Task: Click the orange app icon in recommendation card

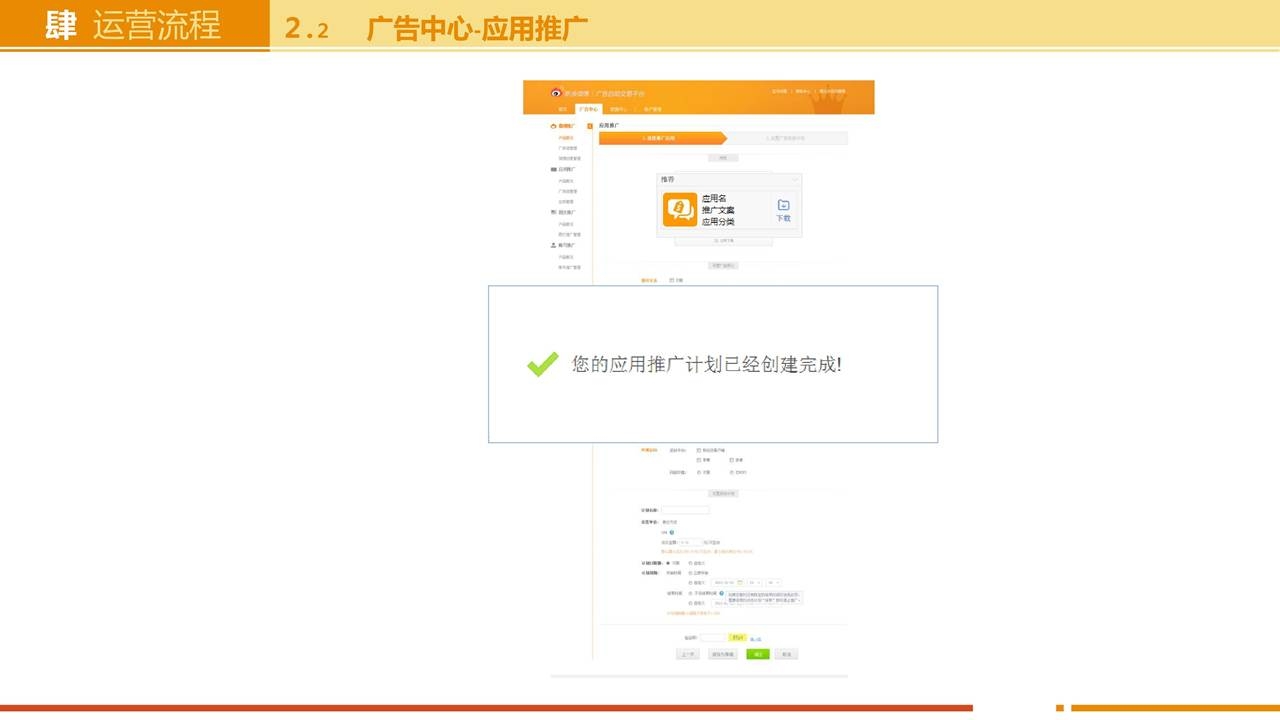Action: 680,209
